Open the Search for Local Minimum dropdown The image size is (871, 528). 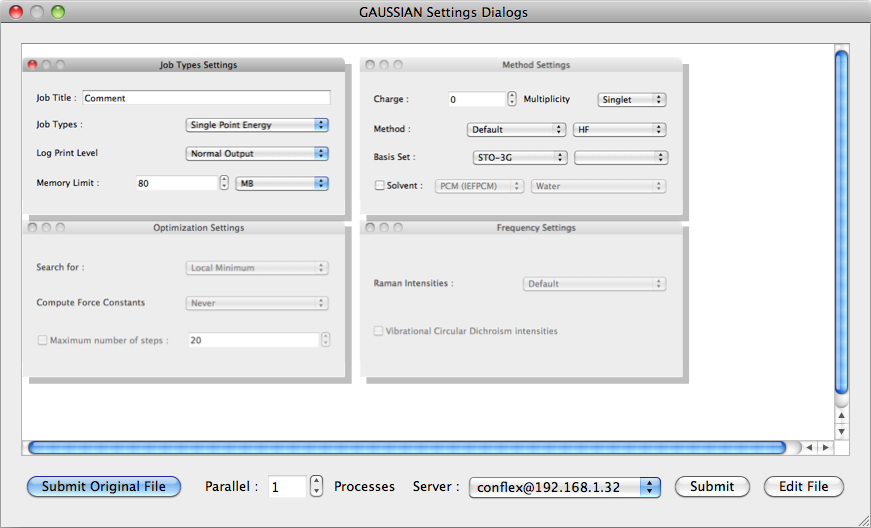[x=257, y=268]
